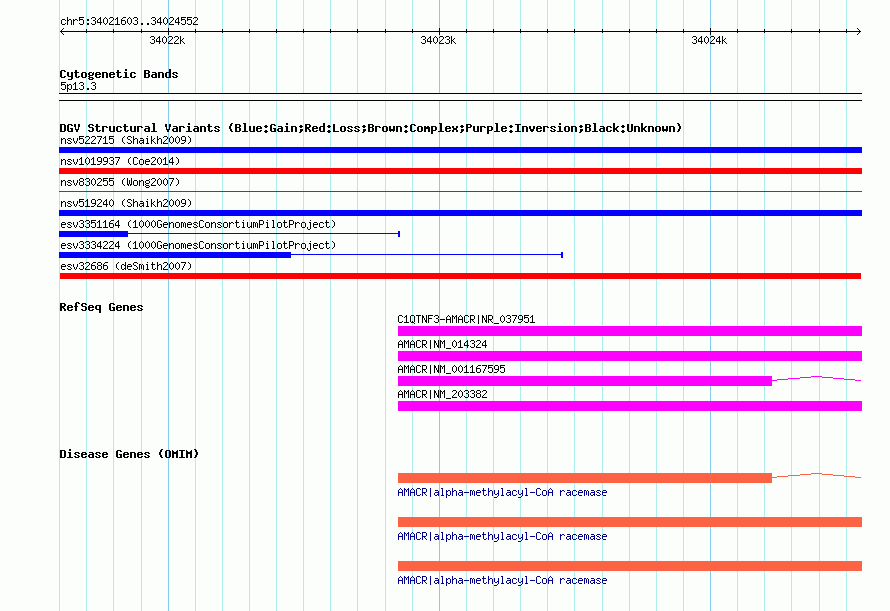Select the magenta NM_014324 transcript bar

tap(630, 356)
